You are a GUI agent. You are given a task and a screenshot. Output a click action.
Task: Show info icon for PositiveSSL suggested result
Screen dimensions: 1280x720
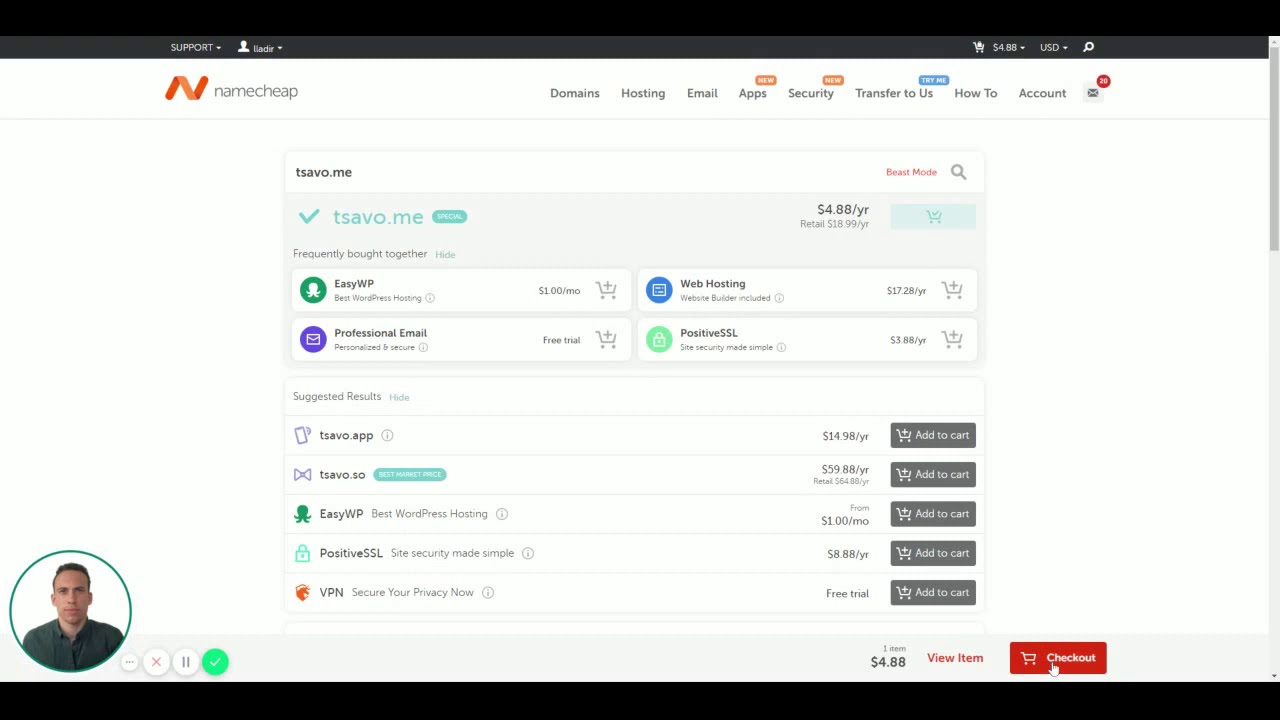(x=528, y=553)
